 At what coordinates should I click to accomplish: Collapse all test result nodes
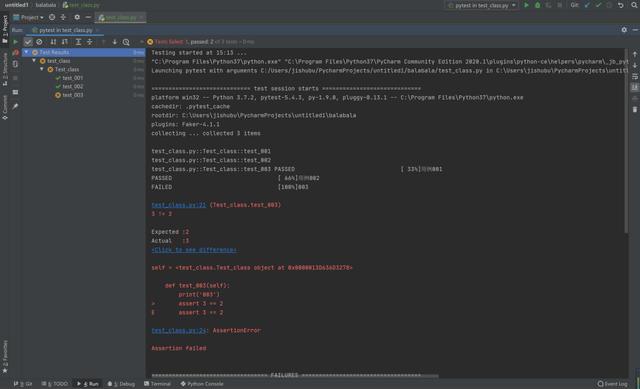[x=89, y=42]
